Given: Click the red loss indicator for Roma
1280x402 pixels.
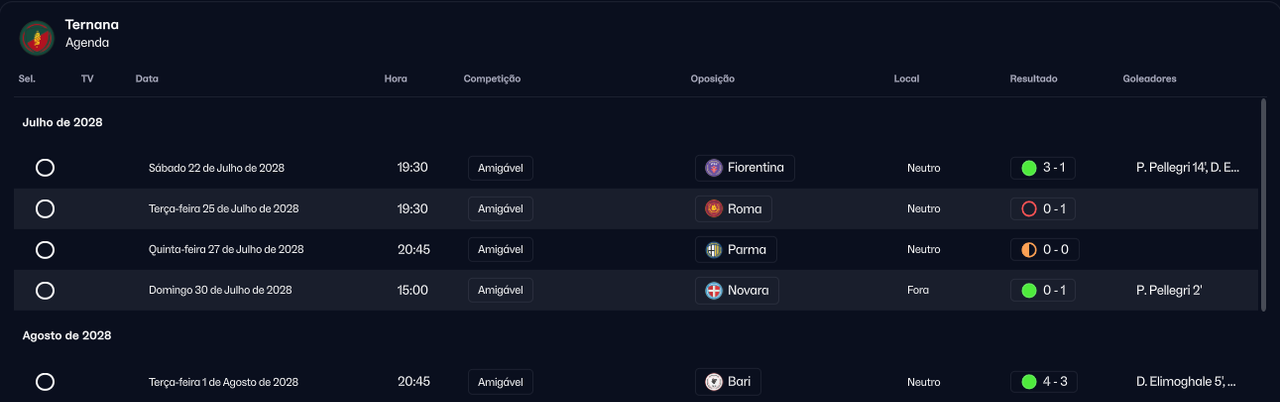Looking at the screenshot, I should pyautogui.click(x=1028, y=209).
